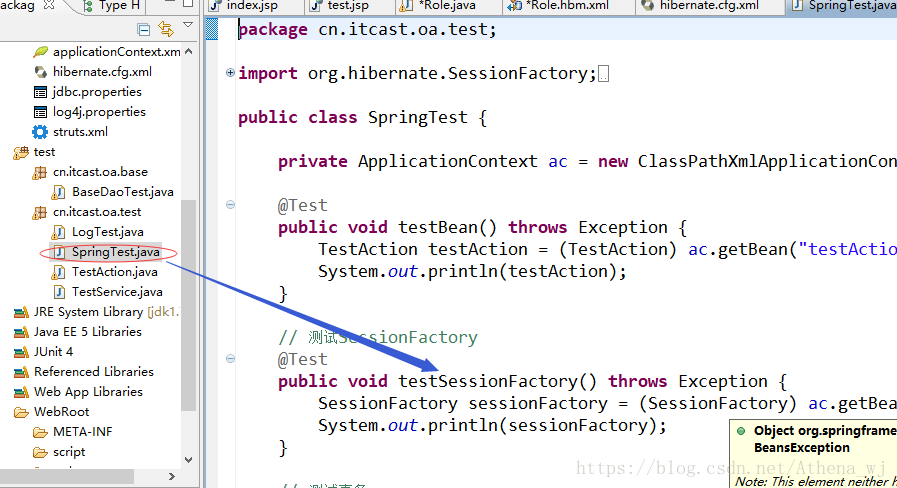Expand the folded import statements
The width and height of the screenshot is (897, 488).
230,73
